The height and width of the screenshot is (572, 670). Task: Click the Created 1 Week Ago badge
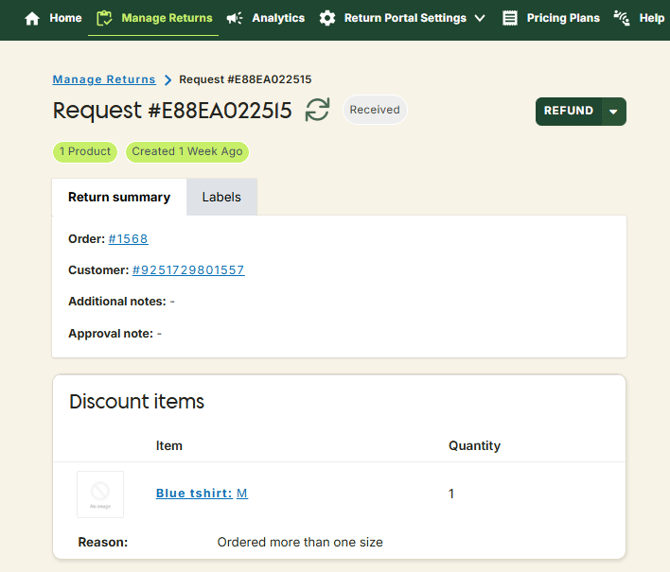(x=187, y=152)
